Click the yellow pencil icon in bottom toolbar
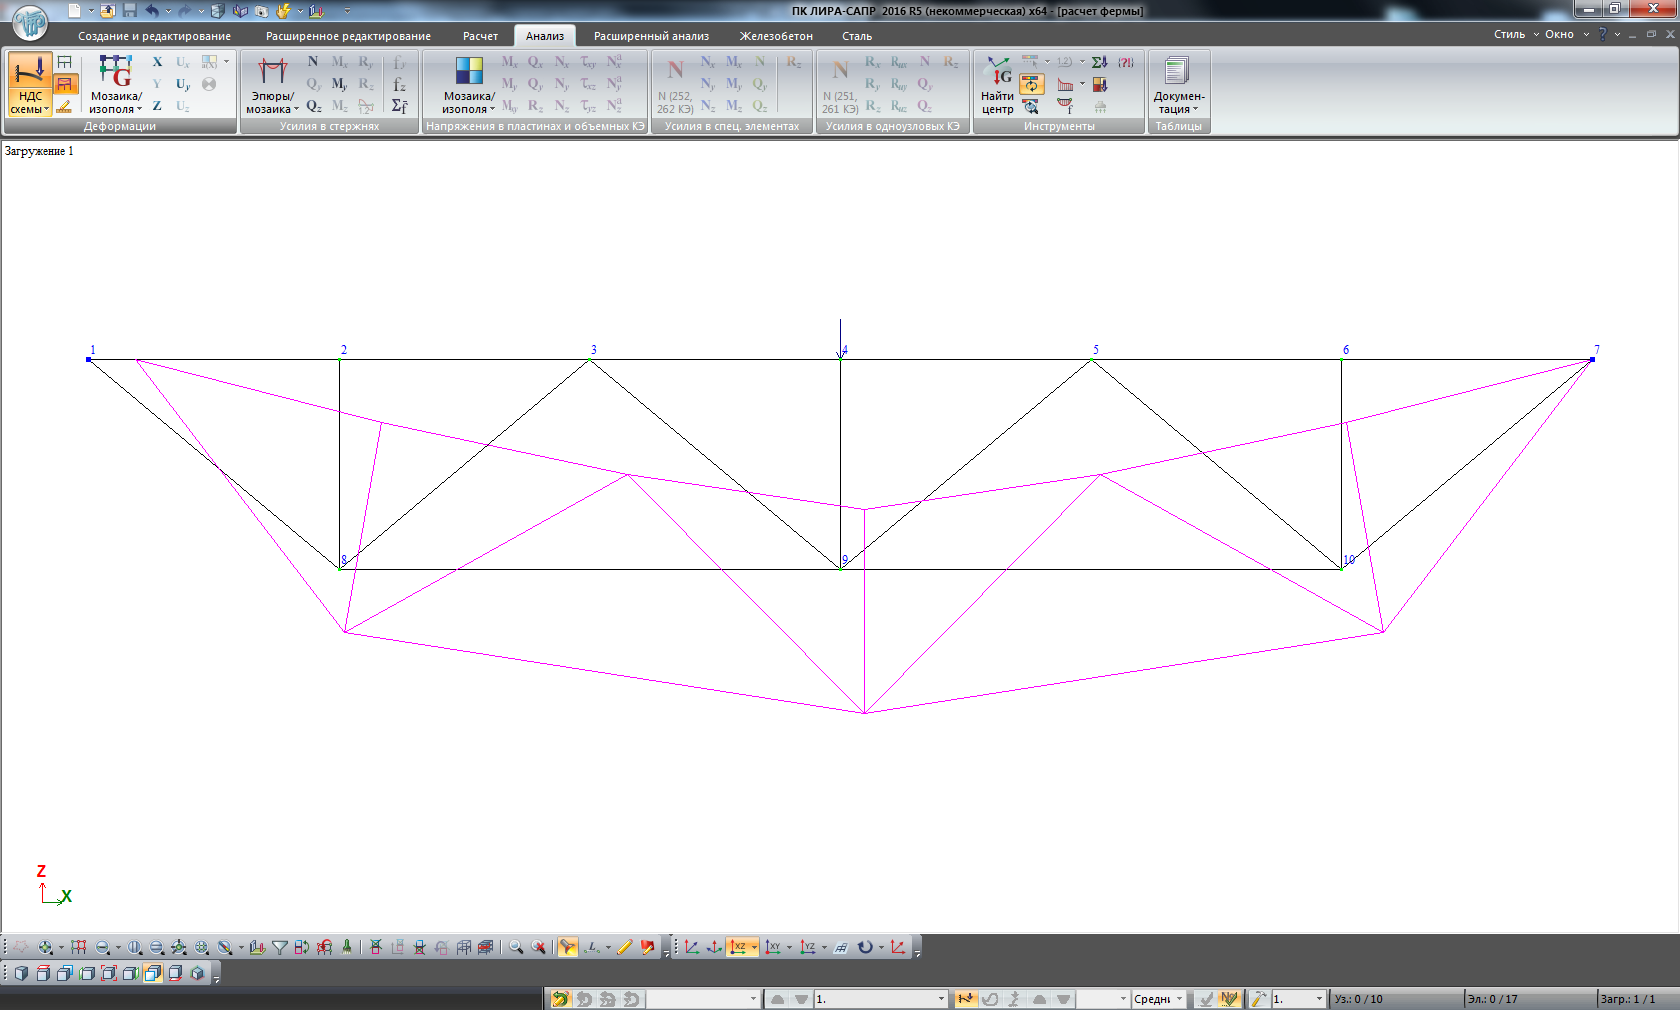Image resolution: width=1680 pixels, height=1010 pixels. pos(625,947)
